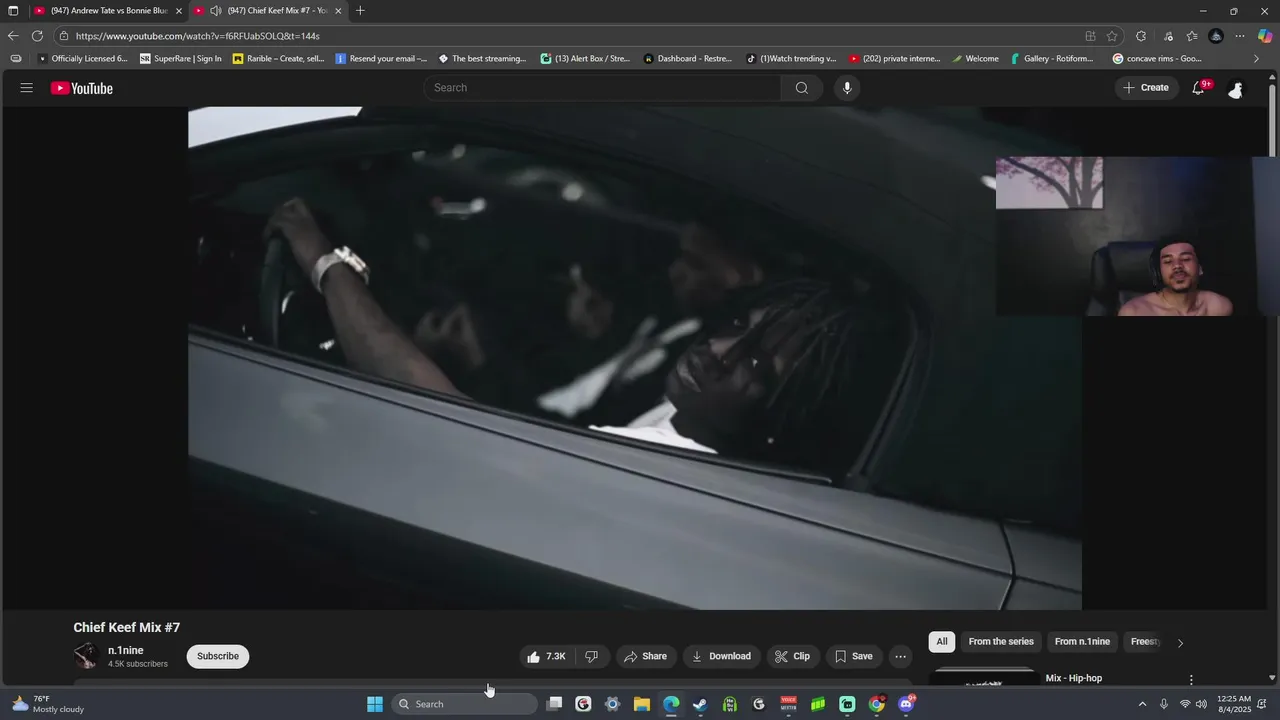This screenshot has height=720, width=1280.
Task: Show more bookmarks with the bookmarks bar chevron
Action: (x=1256, y=58)
